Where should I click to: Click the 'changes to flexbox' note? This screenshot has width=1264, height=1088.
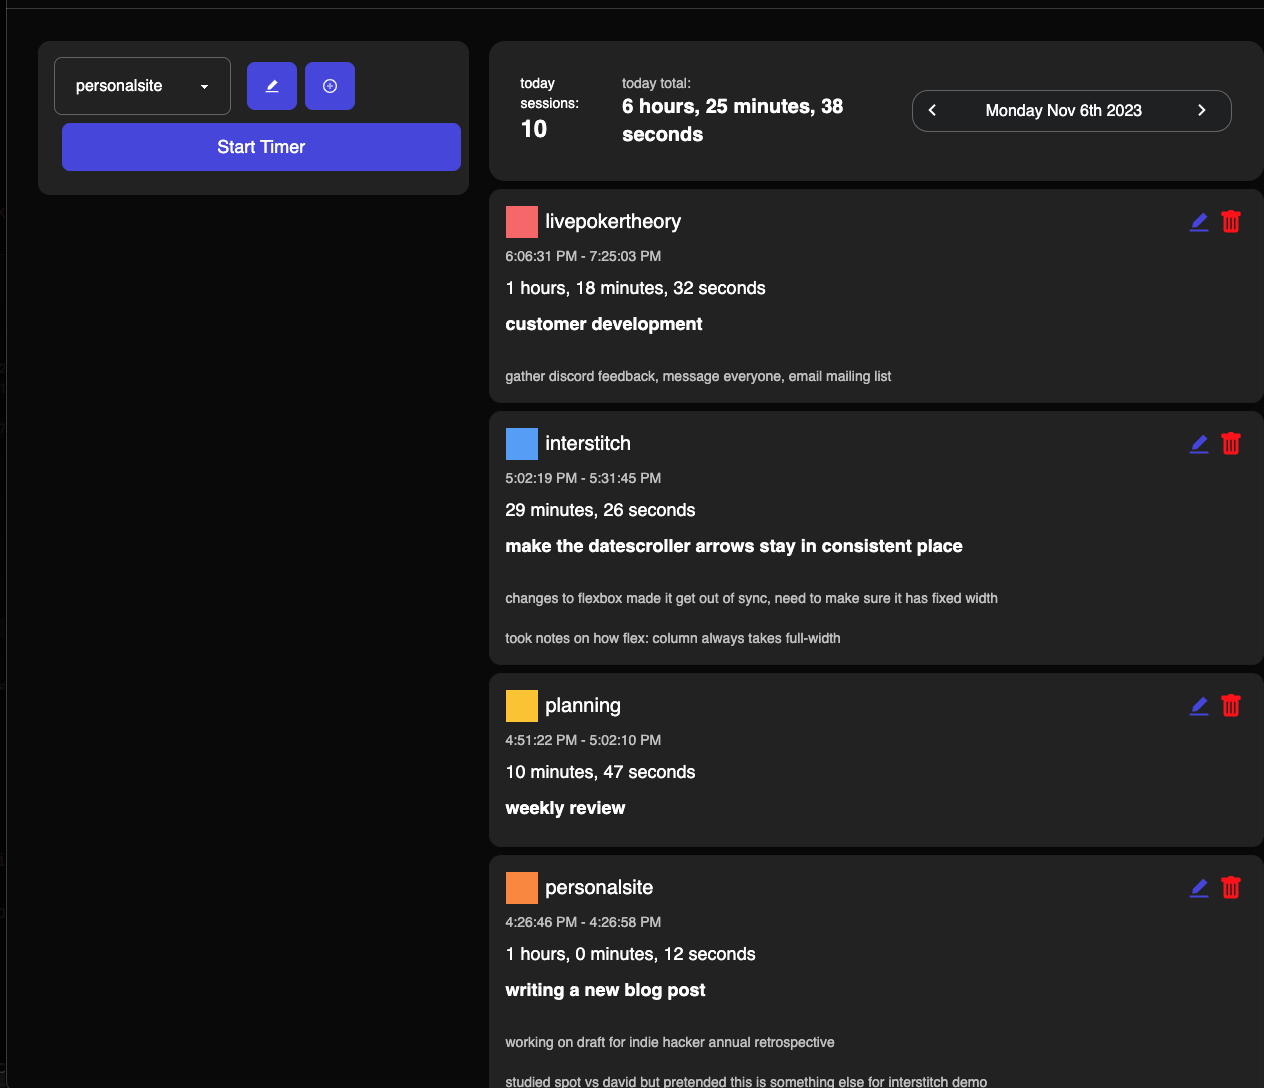751,598
